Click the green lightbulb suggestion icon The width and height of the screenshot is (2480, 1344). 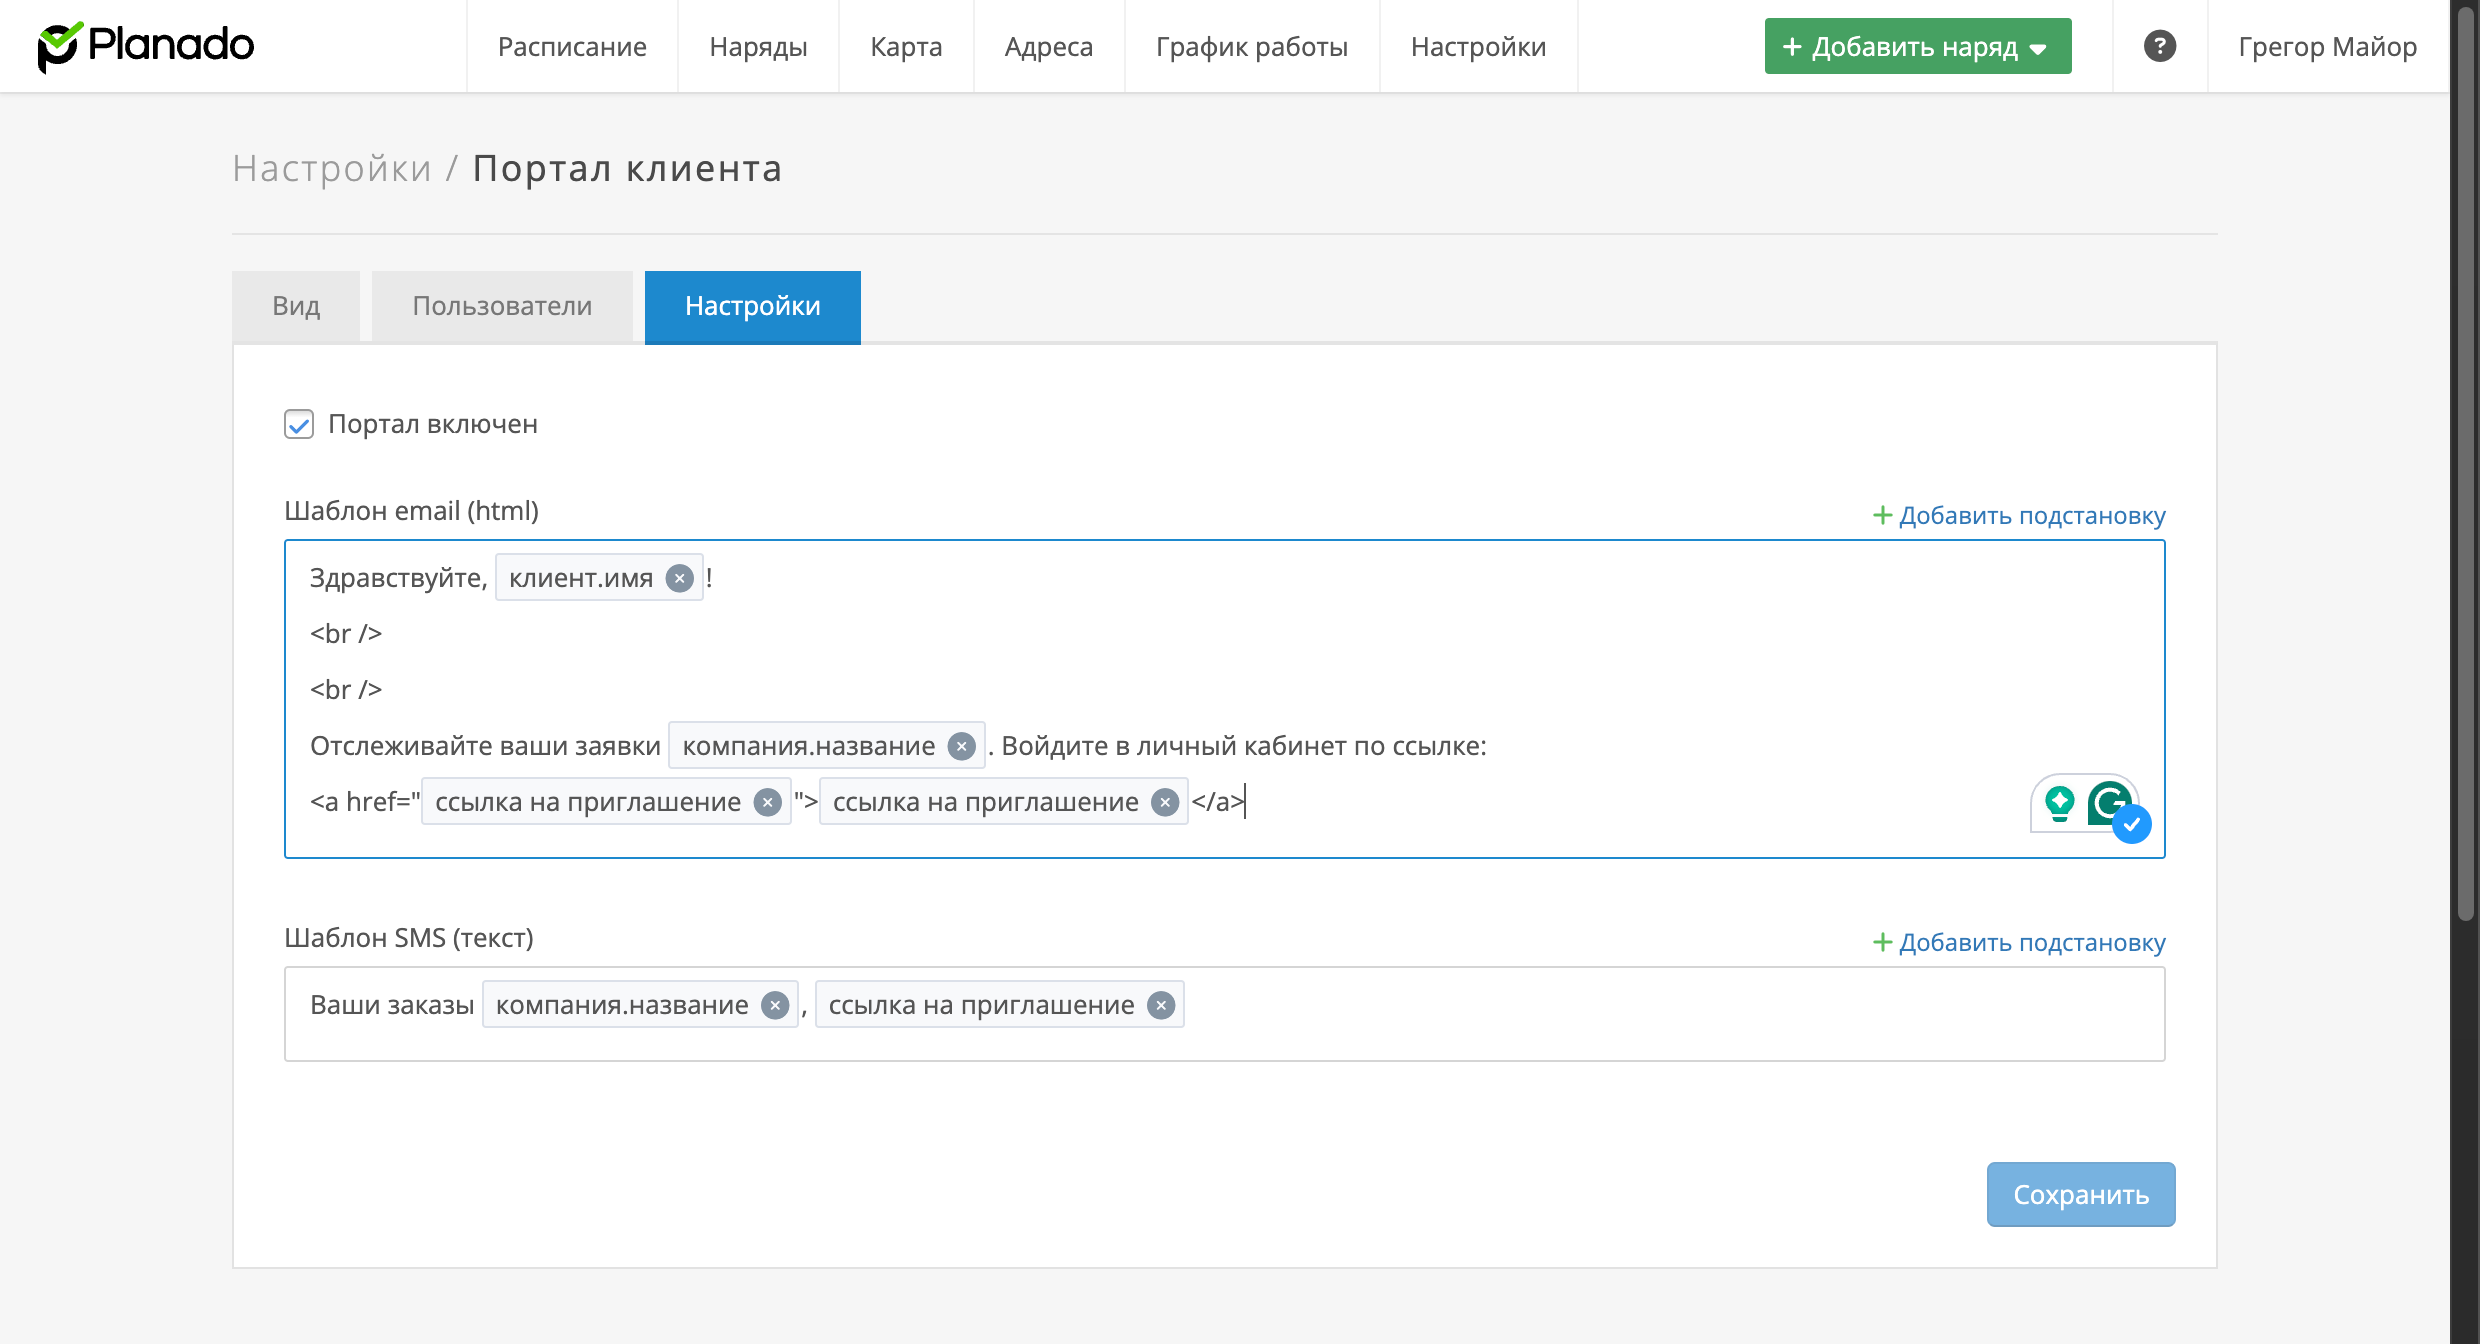pyautogui.click(x=2059, y=802)
